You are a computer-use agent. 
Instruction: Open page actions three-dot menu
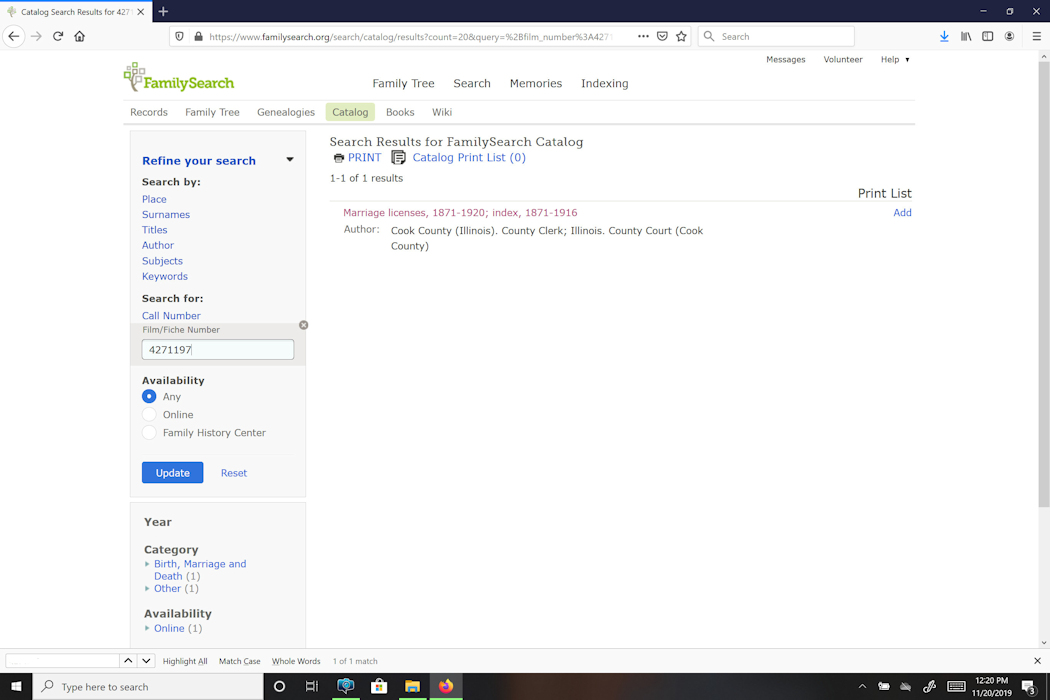pos(643,36)
